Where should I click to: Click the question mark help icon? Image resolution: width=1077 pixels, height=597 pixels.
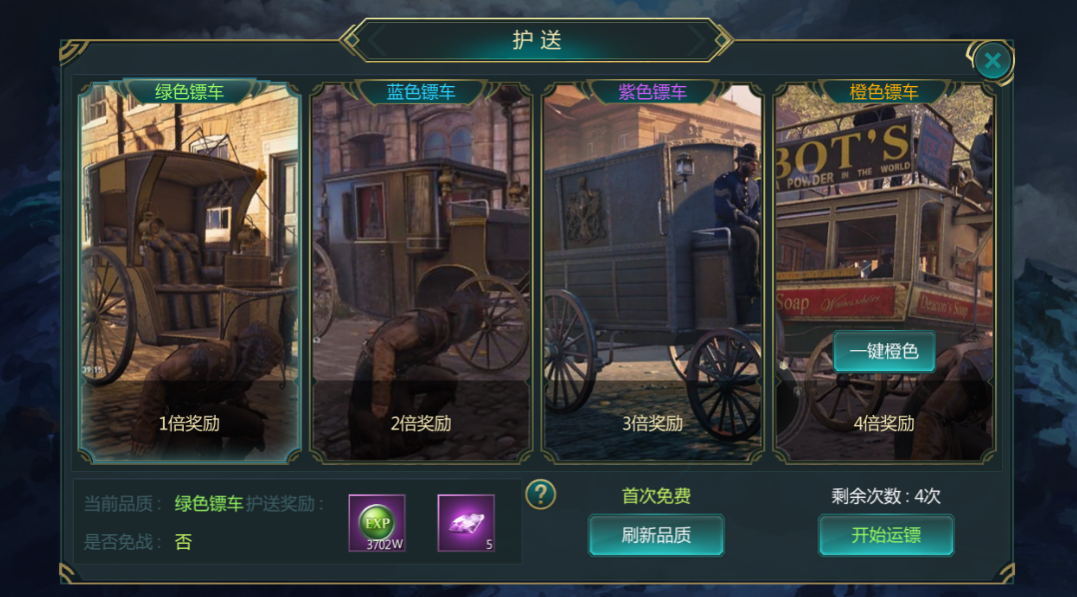coord(541,494)
